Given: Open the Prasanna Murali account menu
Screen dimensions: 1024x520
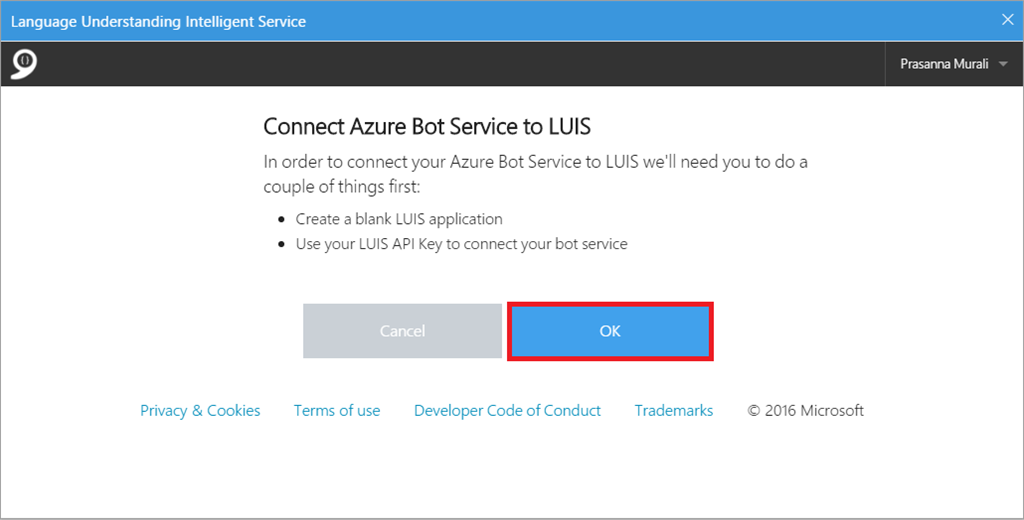Looking at the screenshot, I should point(944,65).
